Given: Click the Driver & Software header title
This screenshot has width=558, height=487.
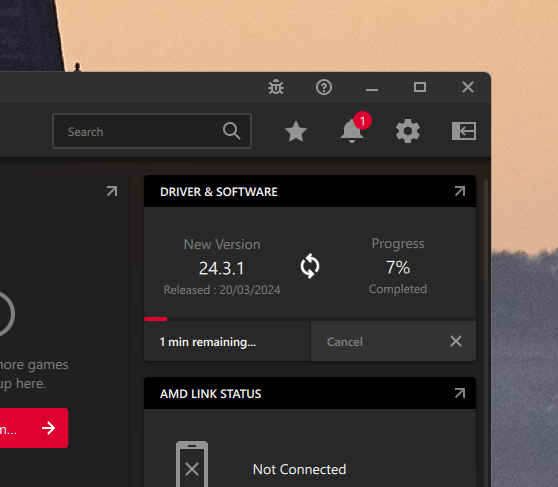Looking at the screenshot, I should coord(219,192).
